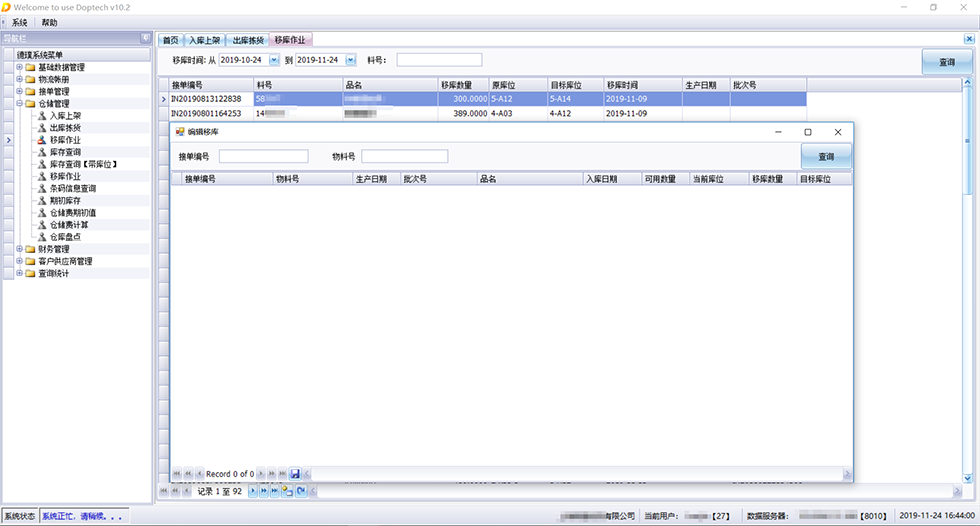Click 查询 button in 编辑移库 dialog
Screen dimensions: 980x526
825,157
